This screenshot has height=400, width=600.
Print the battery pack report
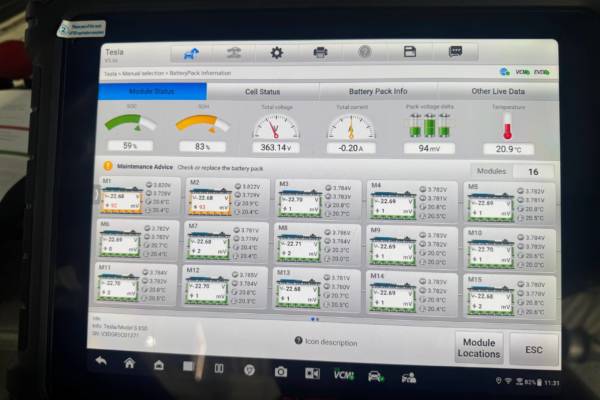[x=321, y=53]
